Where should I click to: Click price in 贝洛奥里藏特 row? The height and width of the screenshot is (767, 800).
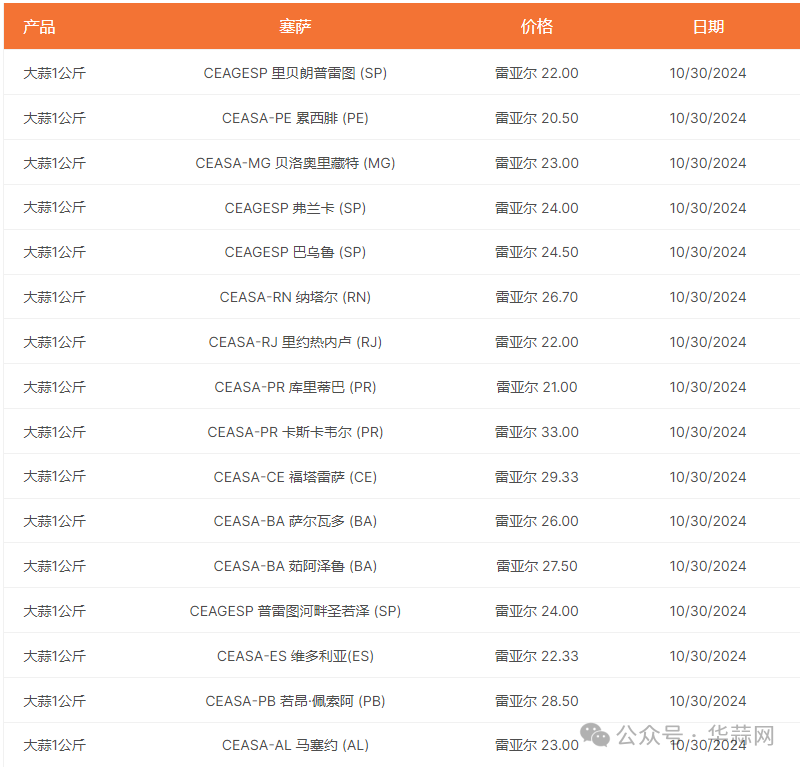pyautogui.click(x=537, y=163)
